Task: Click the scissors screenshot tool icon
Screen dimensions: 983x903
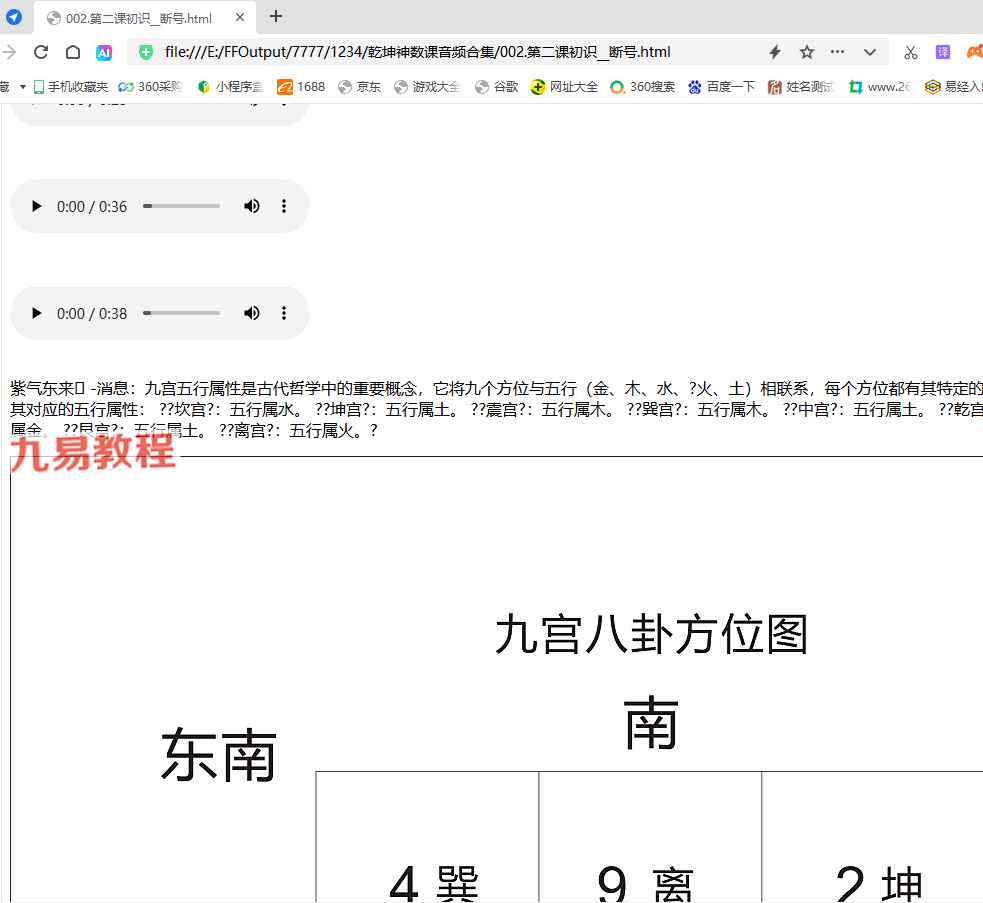Action: point(910,52)
